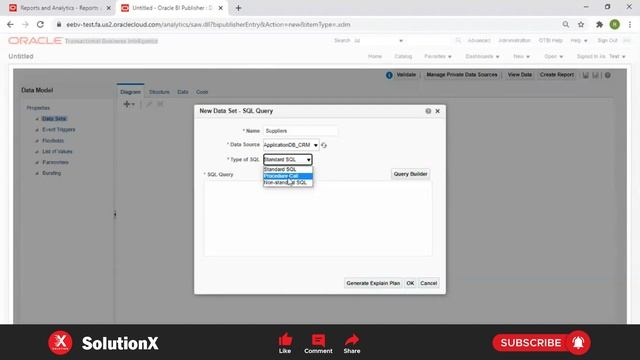
Task: Click the magnifier icon in the address bar
Action: (566, 24)
